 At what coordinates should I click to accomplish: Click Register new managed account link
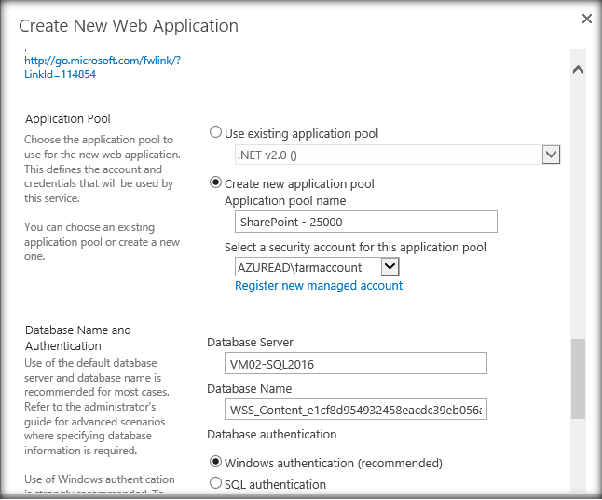[319, 286]
